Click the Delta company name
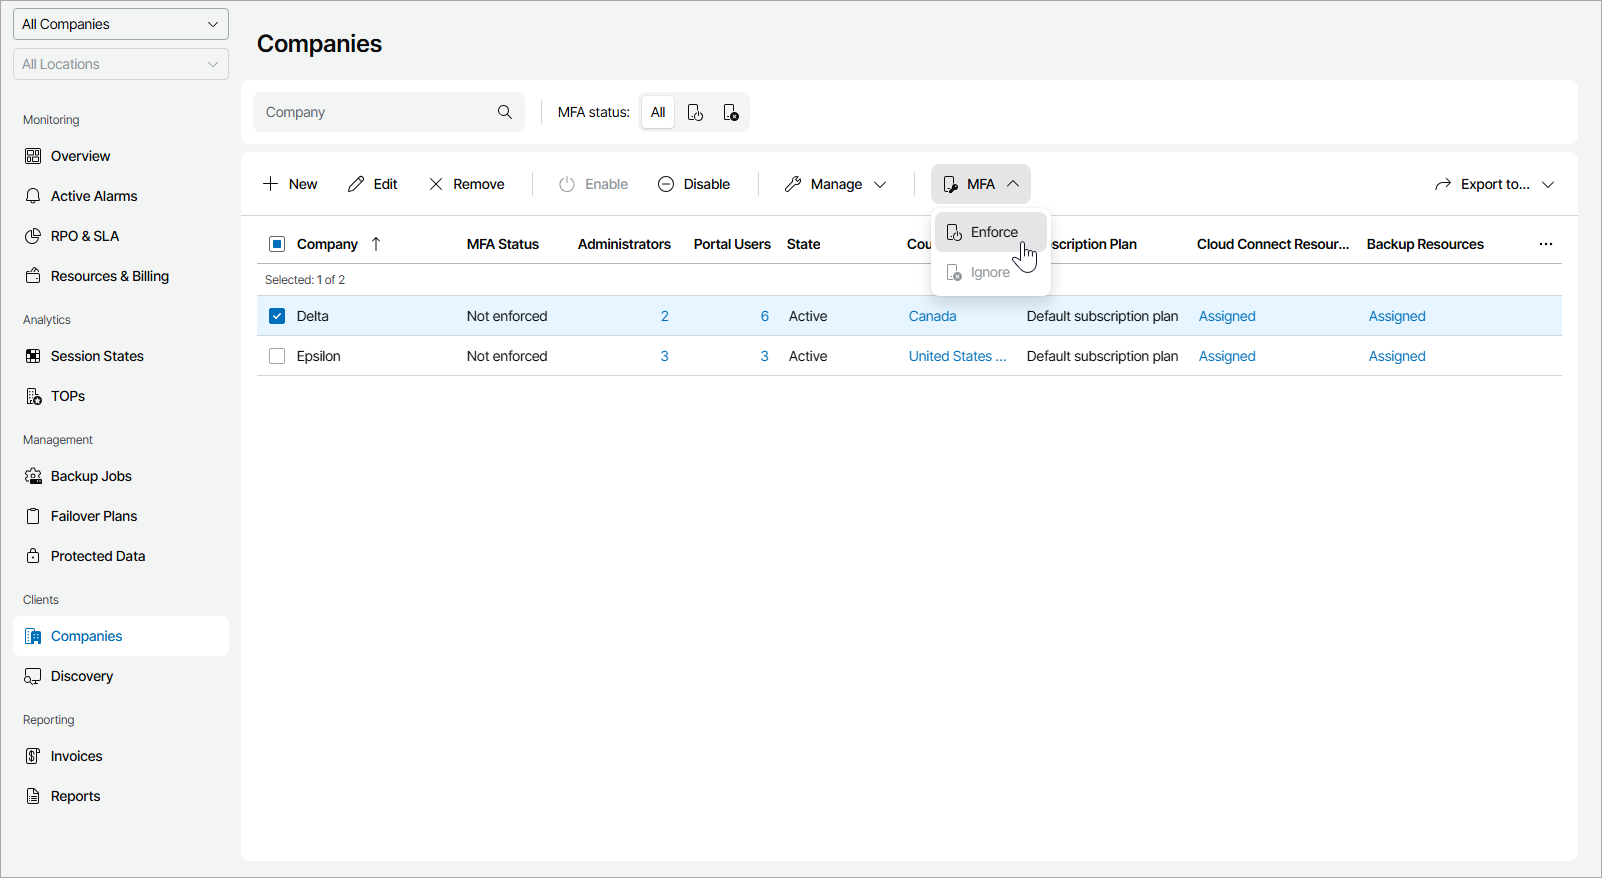Screen dimensions: 1602x878 [x=313, y=316]
